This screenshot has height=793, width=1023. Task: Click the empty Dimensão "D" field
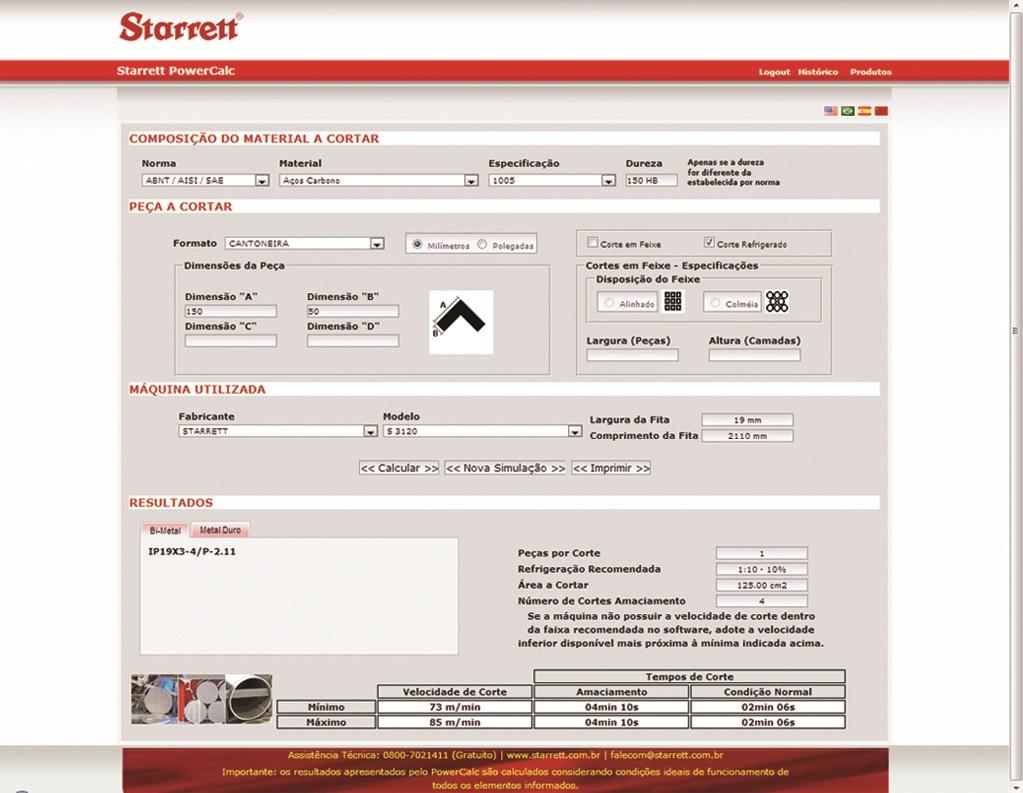[x=353, y=341]
